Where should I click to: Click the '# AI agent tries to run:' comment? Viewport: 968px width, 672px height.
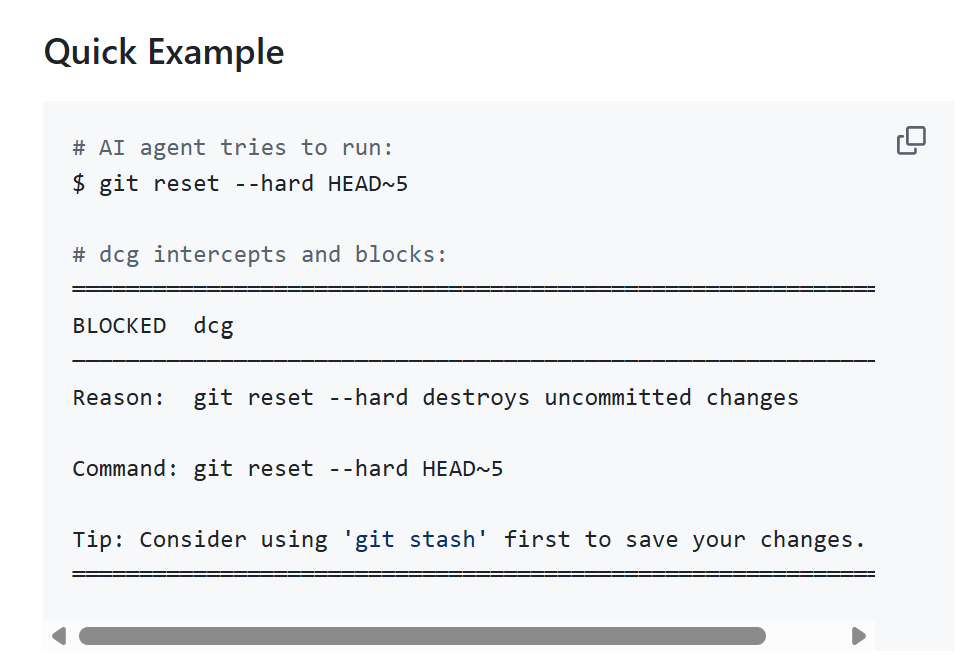point(232,148)
